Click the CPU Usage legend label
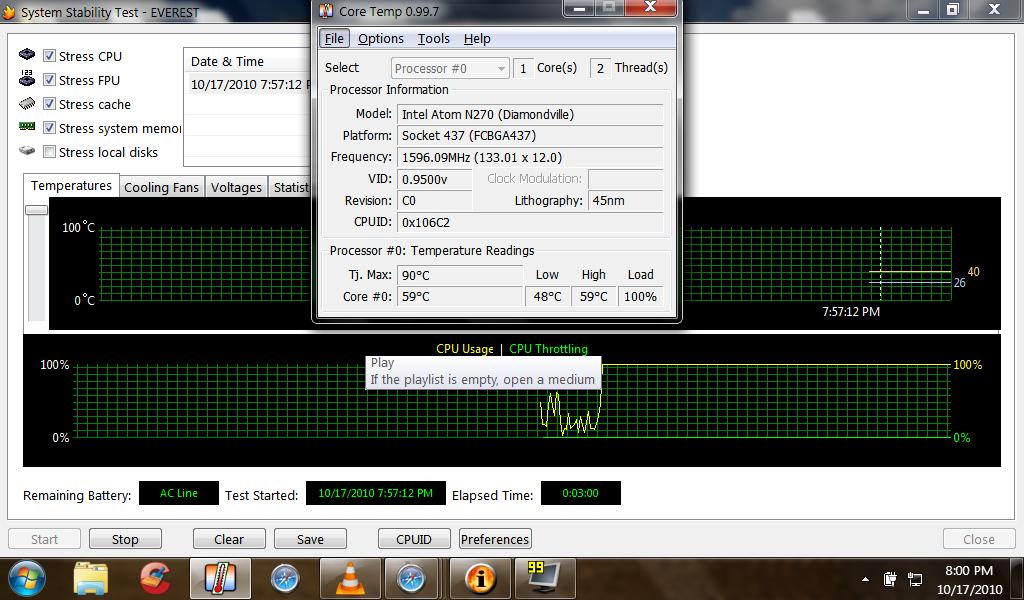The width and height of the screenshot is (1024, 600). (x=464, y=349)
